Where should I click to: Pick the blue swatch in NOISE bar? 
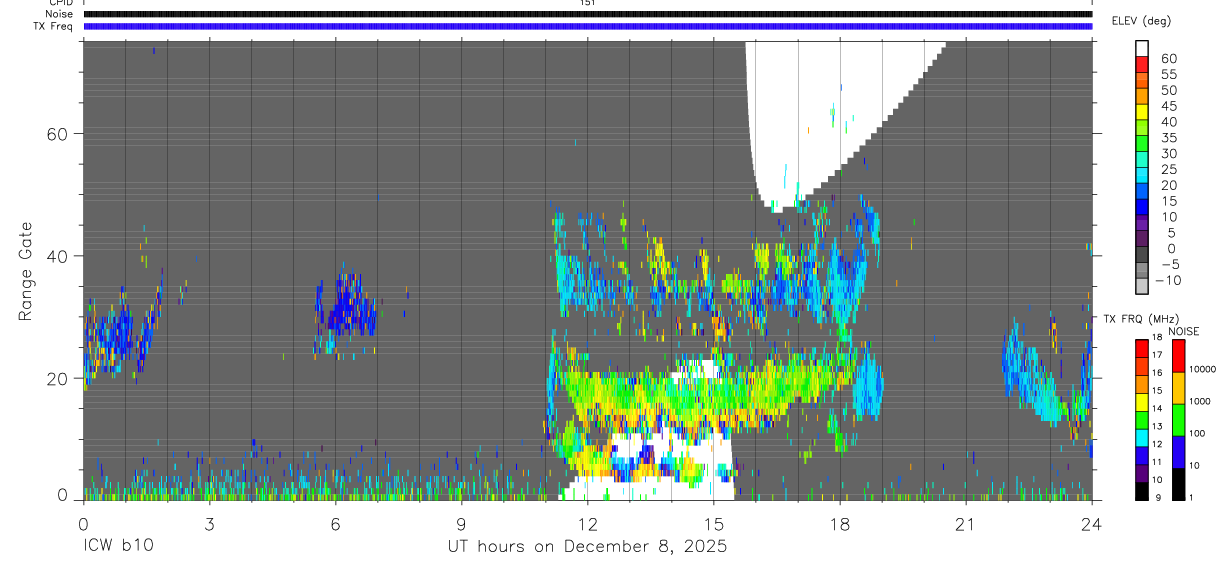click(1178, 451)
